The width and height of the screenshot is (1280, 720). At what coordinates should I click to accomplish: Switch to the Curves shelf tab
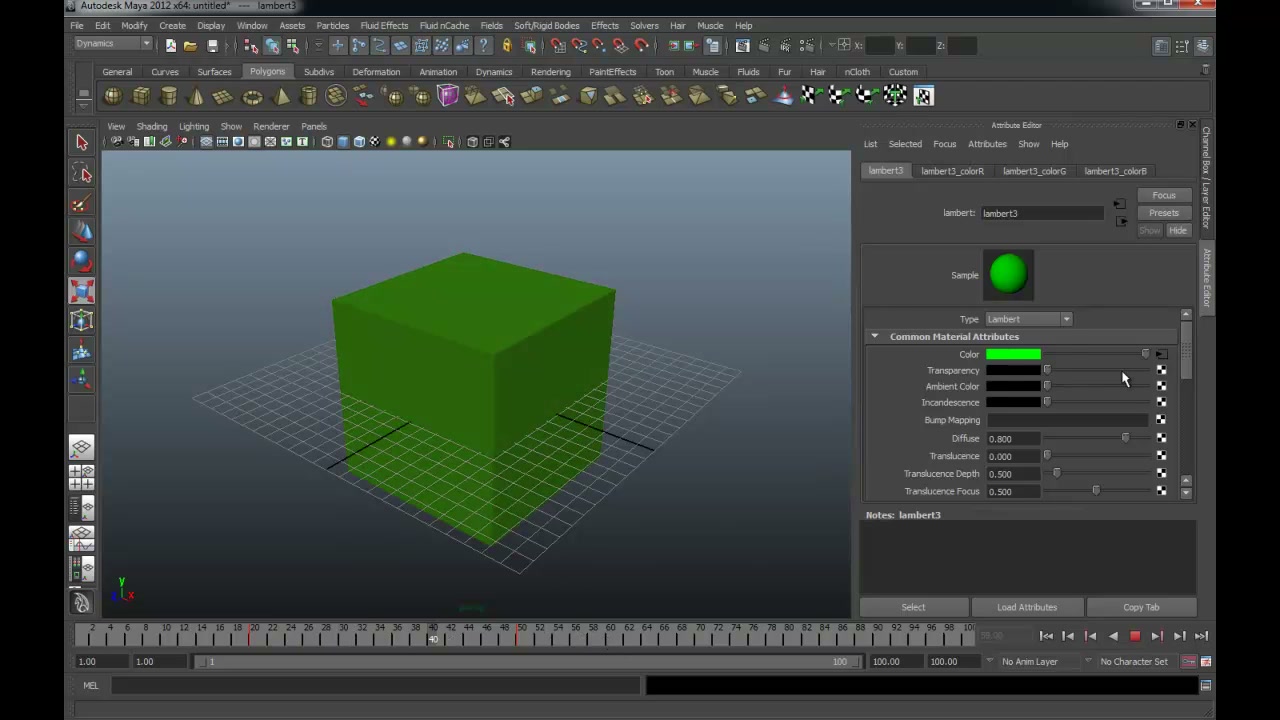(165, 72)
